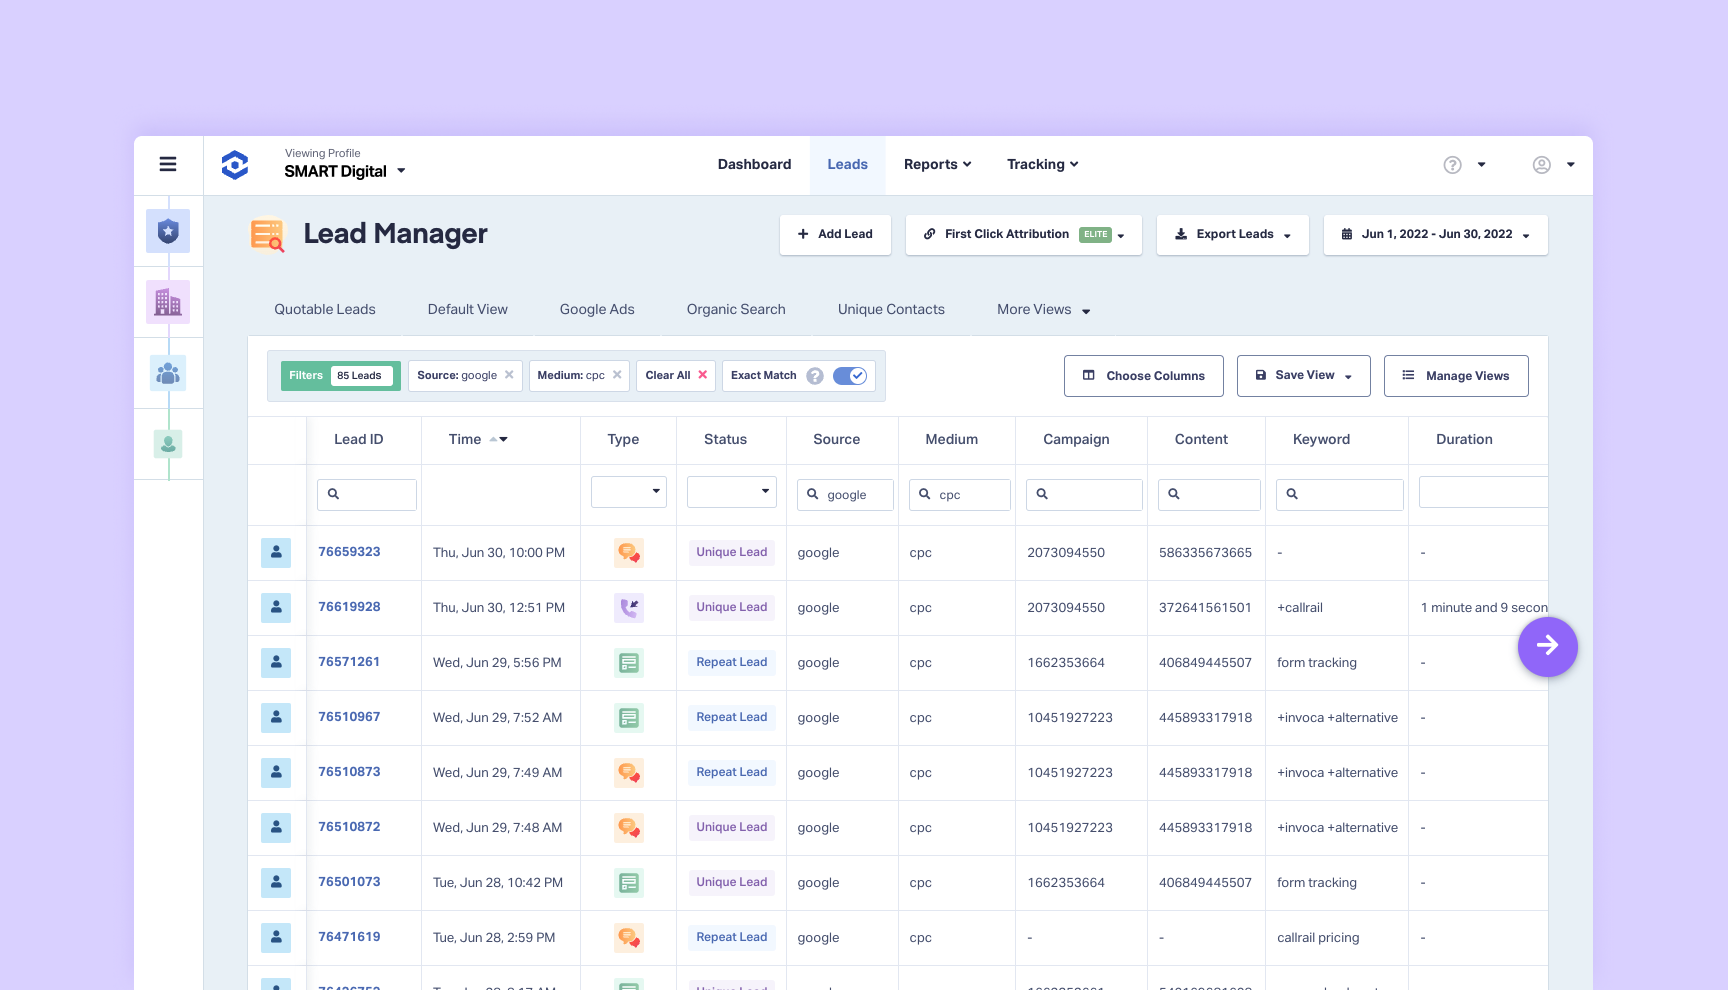Image resolution: width=1728 pixels, height=990 pixels.
Task: Click the phone call type icon for lead 76619928
Action: [x=629, y=607]
